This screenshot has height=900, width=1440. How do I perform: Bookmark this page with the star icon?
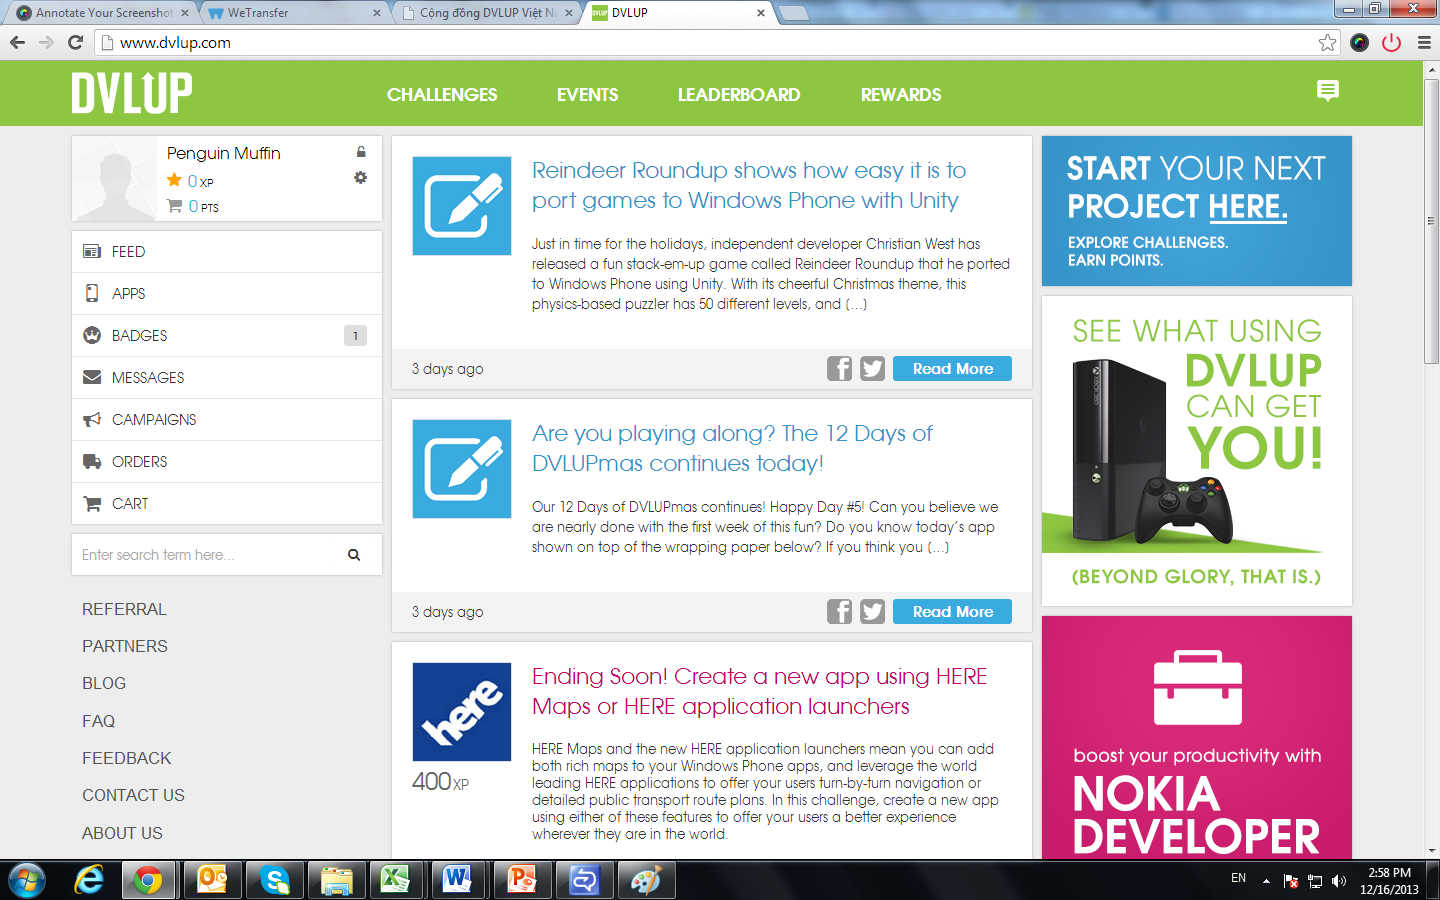point(1327,42)
